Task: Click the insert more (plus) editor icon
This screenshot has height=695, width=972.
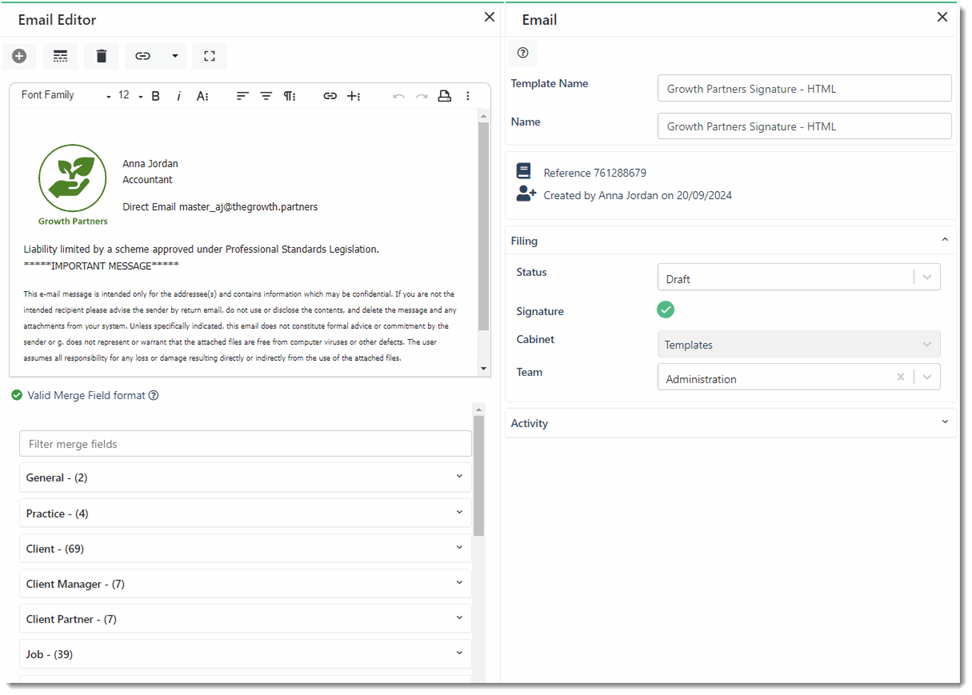Action: [x=353, y=96]
